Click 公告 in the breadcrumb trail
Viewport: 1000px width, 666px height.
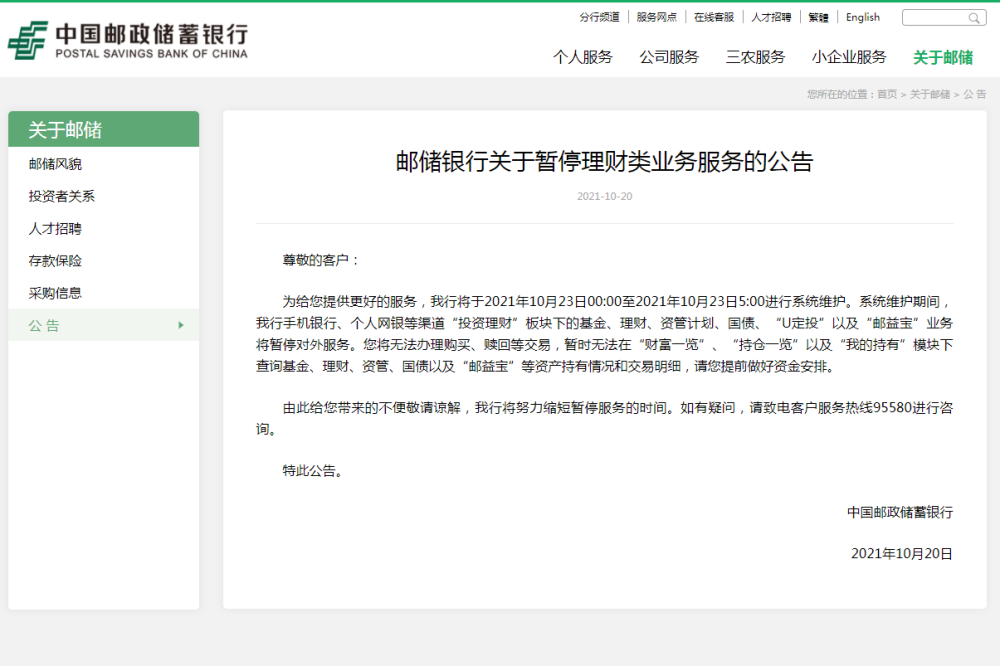(974, 94)
